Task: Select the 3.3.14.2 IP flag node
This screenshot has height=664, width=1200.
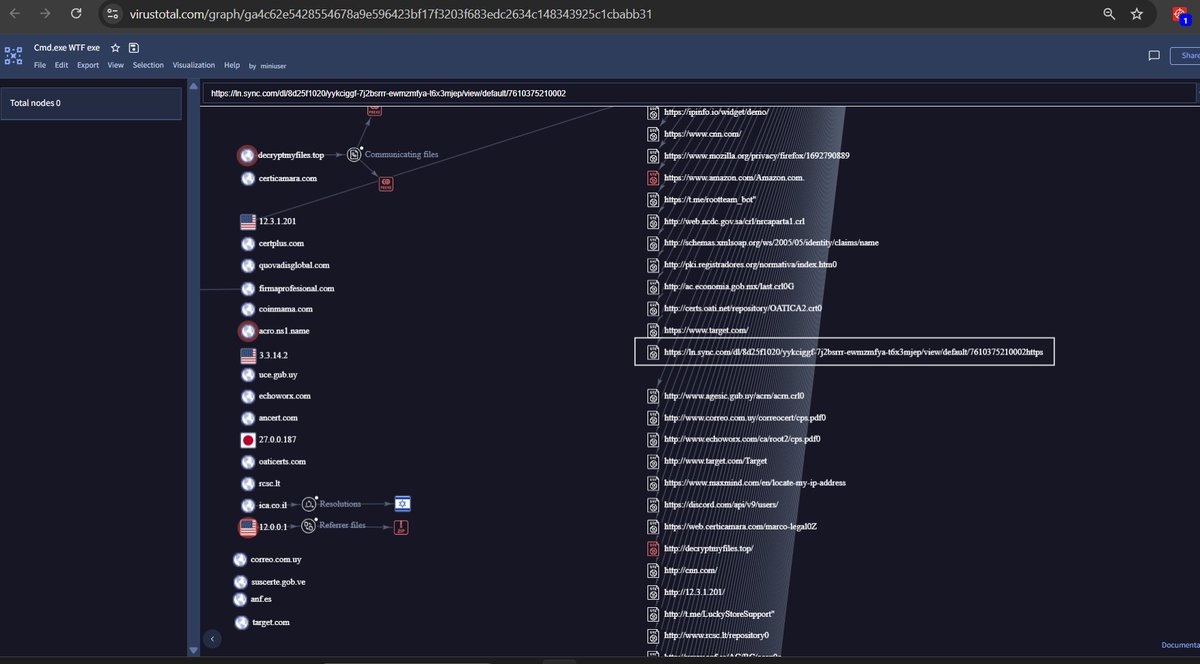Action: [x=249, y=355]
